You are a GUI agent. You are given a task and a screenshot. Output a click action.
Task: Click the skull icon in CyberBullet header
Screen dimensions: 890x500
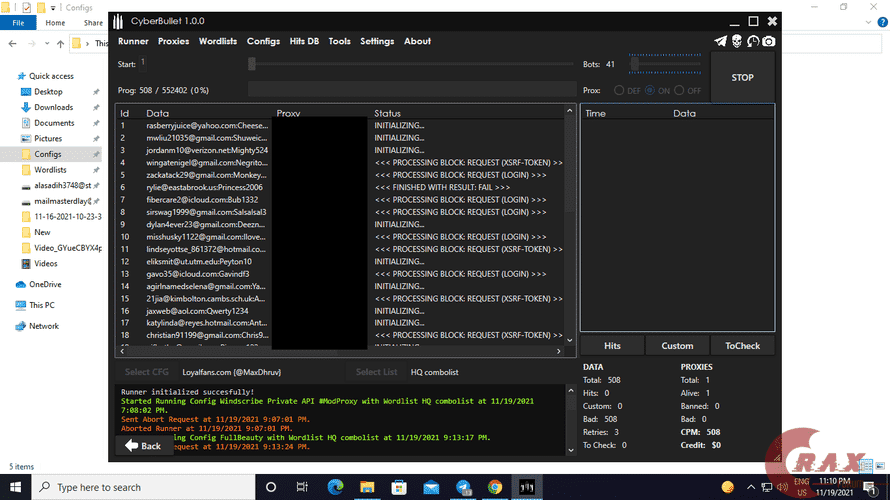[x=736, y=41]
